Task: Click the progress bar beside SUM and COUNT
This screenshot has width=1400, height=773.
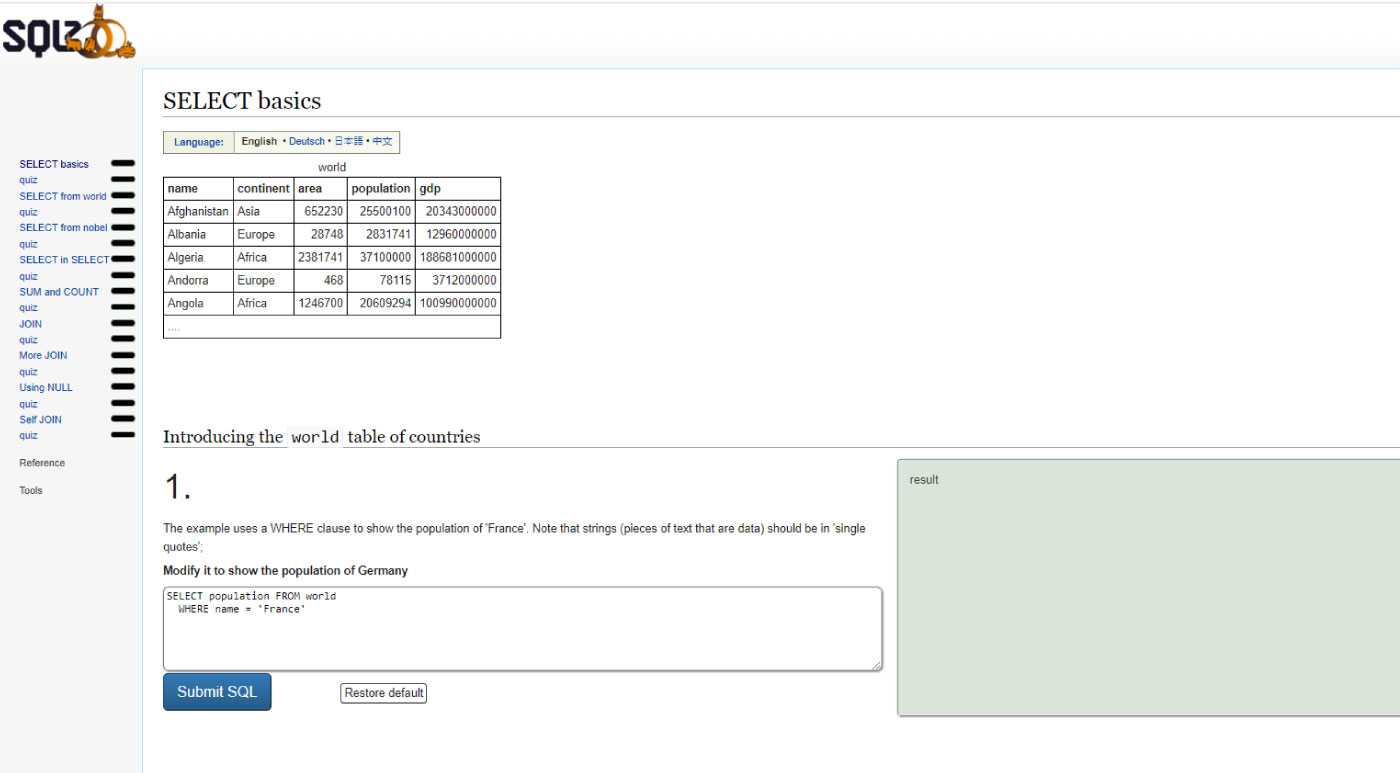Action: [x=122, y=291]
